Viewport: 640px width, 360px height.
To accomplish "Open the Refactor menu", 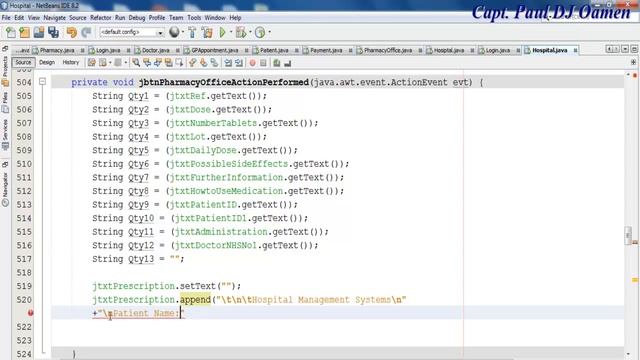I will [x=100, y=18].
